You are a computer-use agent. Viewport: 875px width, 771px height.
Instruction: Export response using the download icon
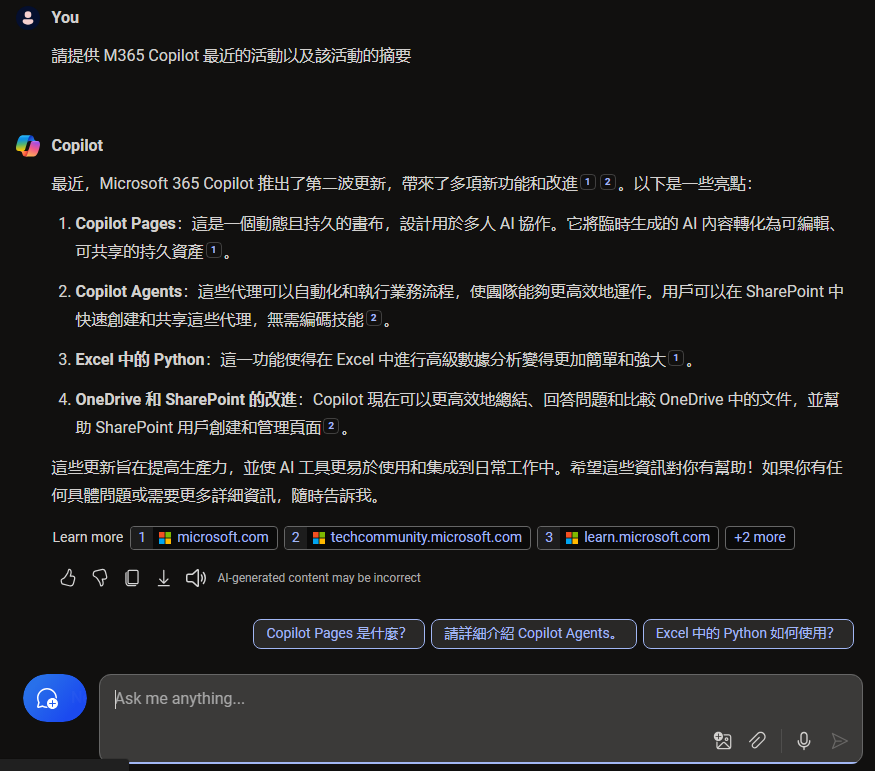[164, 578]
